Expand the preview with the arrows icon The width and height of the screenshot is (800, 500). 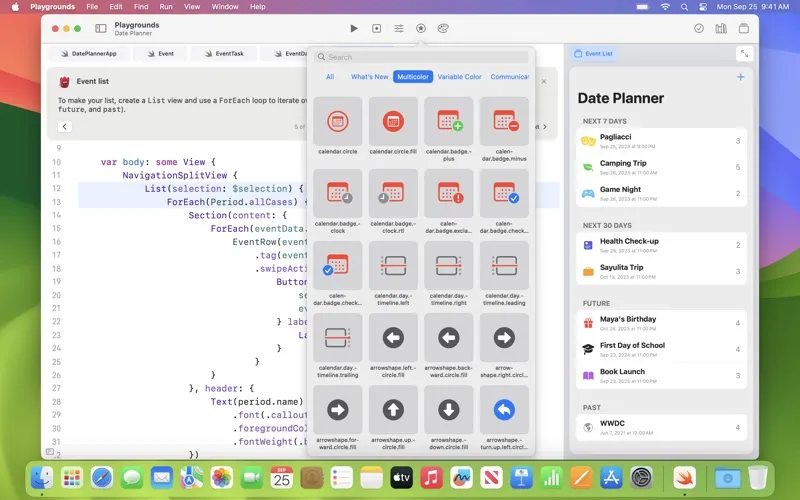point(744,54)
